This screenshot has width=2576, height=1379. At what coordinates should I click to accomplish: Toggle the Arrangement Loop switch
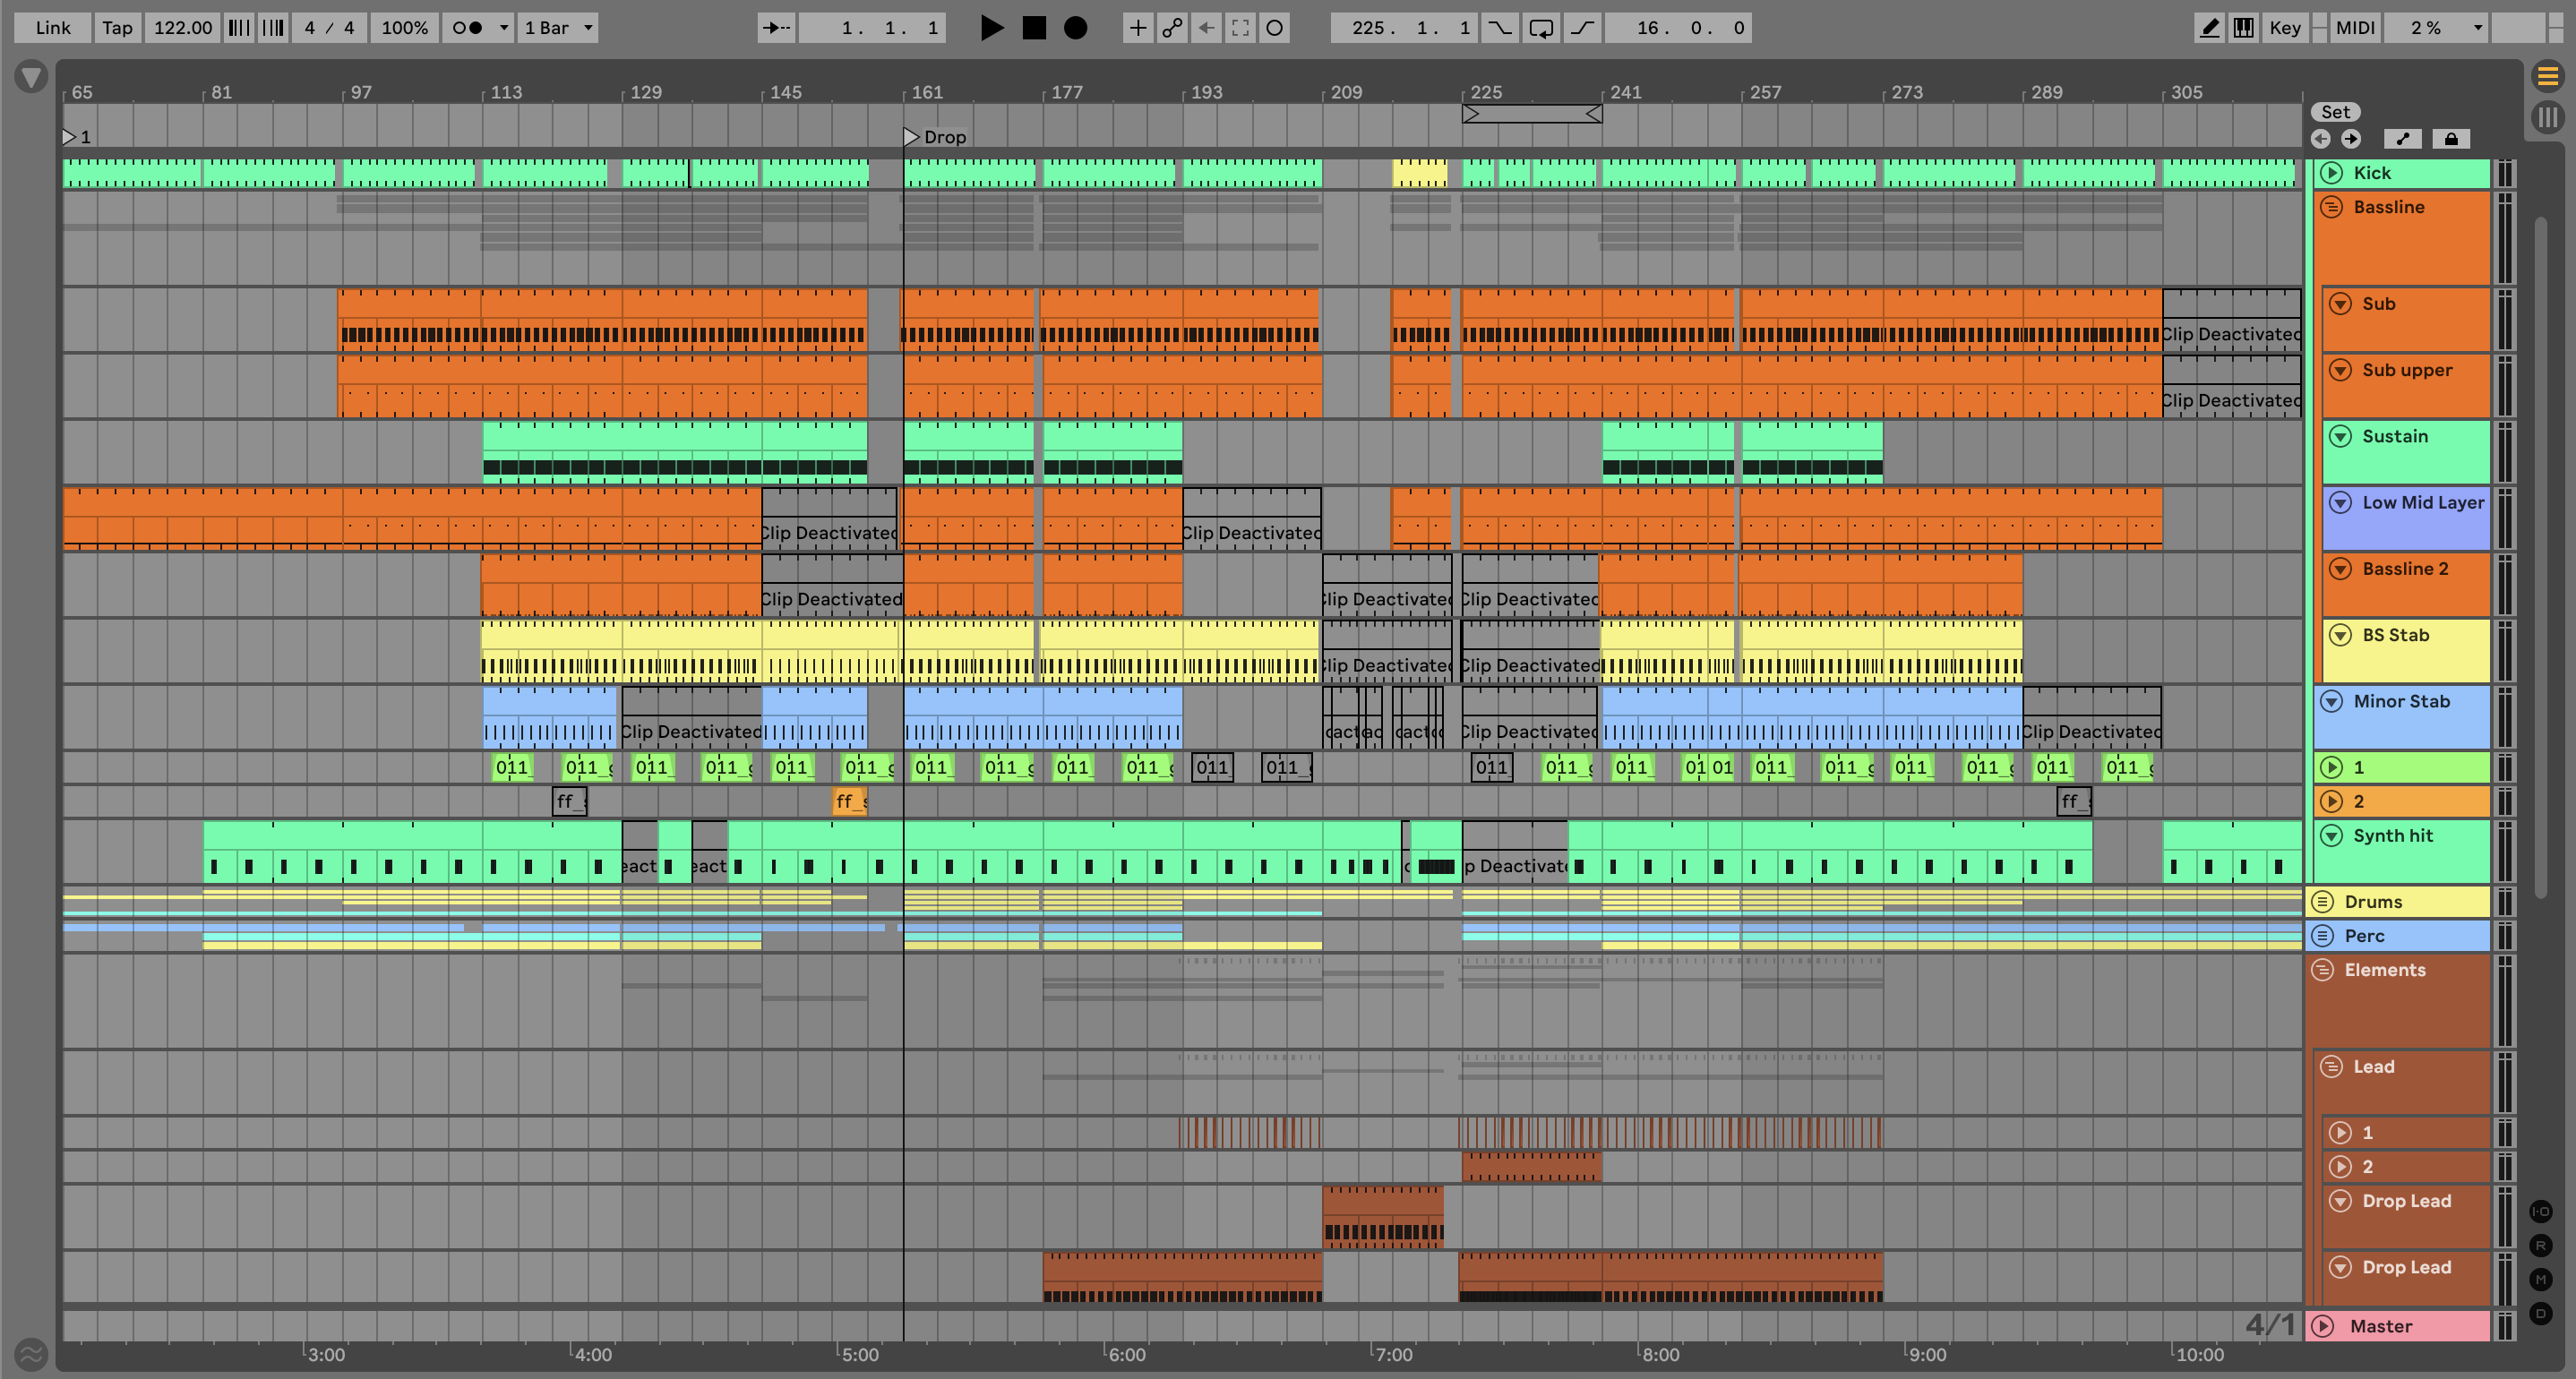coord(1541,28)
